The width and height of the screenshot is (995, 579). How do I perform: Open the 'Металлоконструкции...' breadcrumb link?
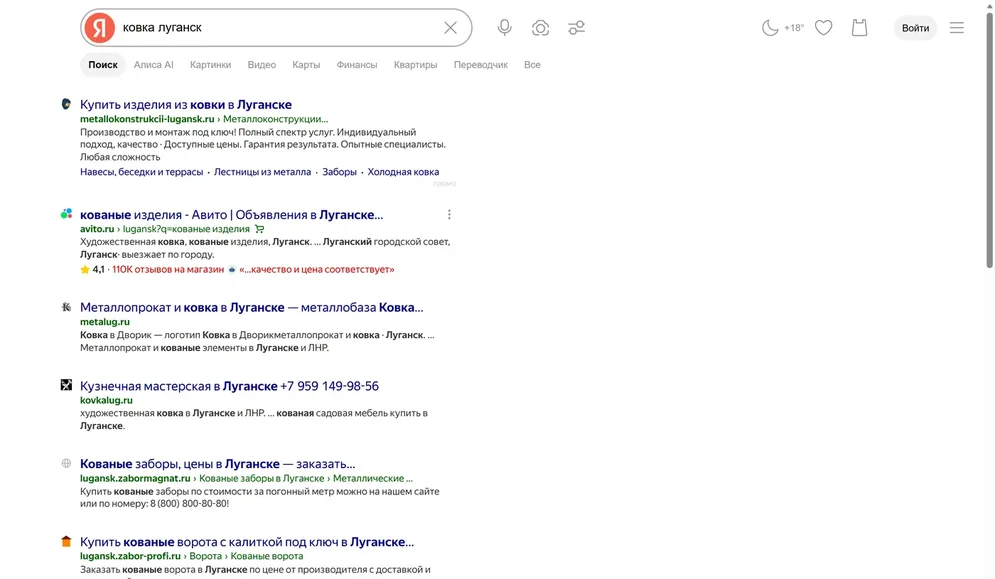[x=275, y=119]
